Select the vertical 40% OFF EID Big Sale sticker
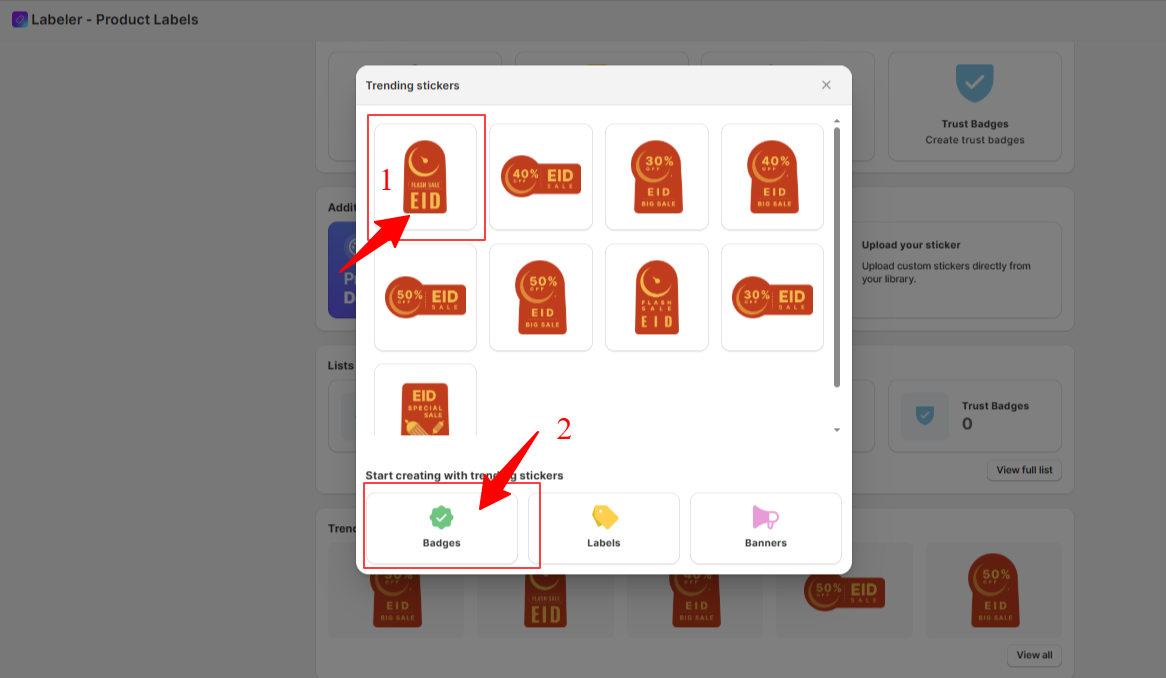Viewport: 1166px width, 678px height. point(773,177)
